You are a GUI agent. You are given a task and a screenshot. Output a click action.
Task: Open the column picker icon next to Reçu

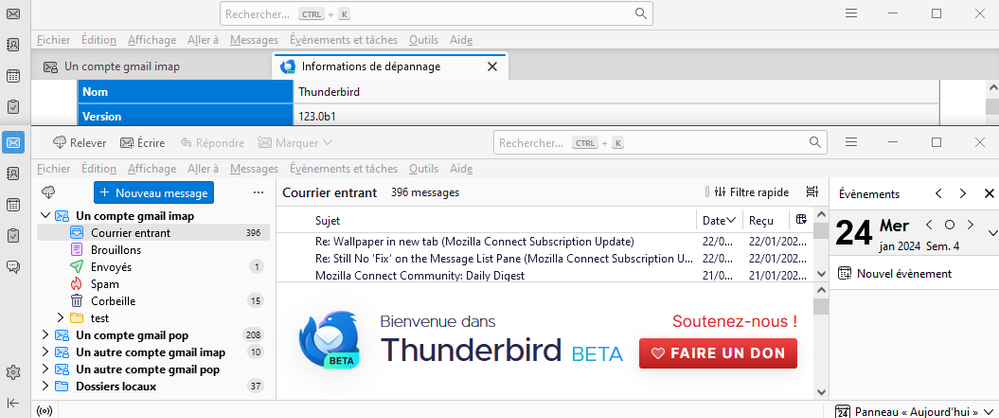[801, 220]
